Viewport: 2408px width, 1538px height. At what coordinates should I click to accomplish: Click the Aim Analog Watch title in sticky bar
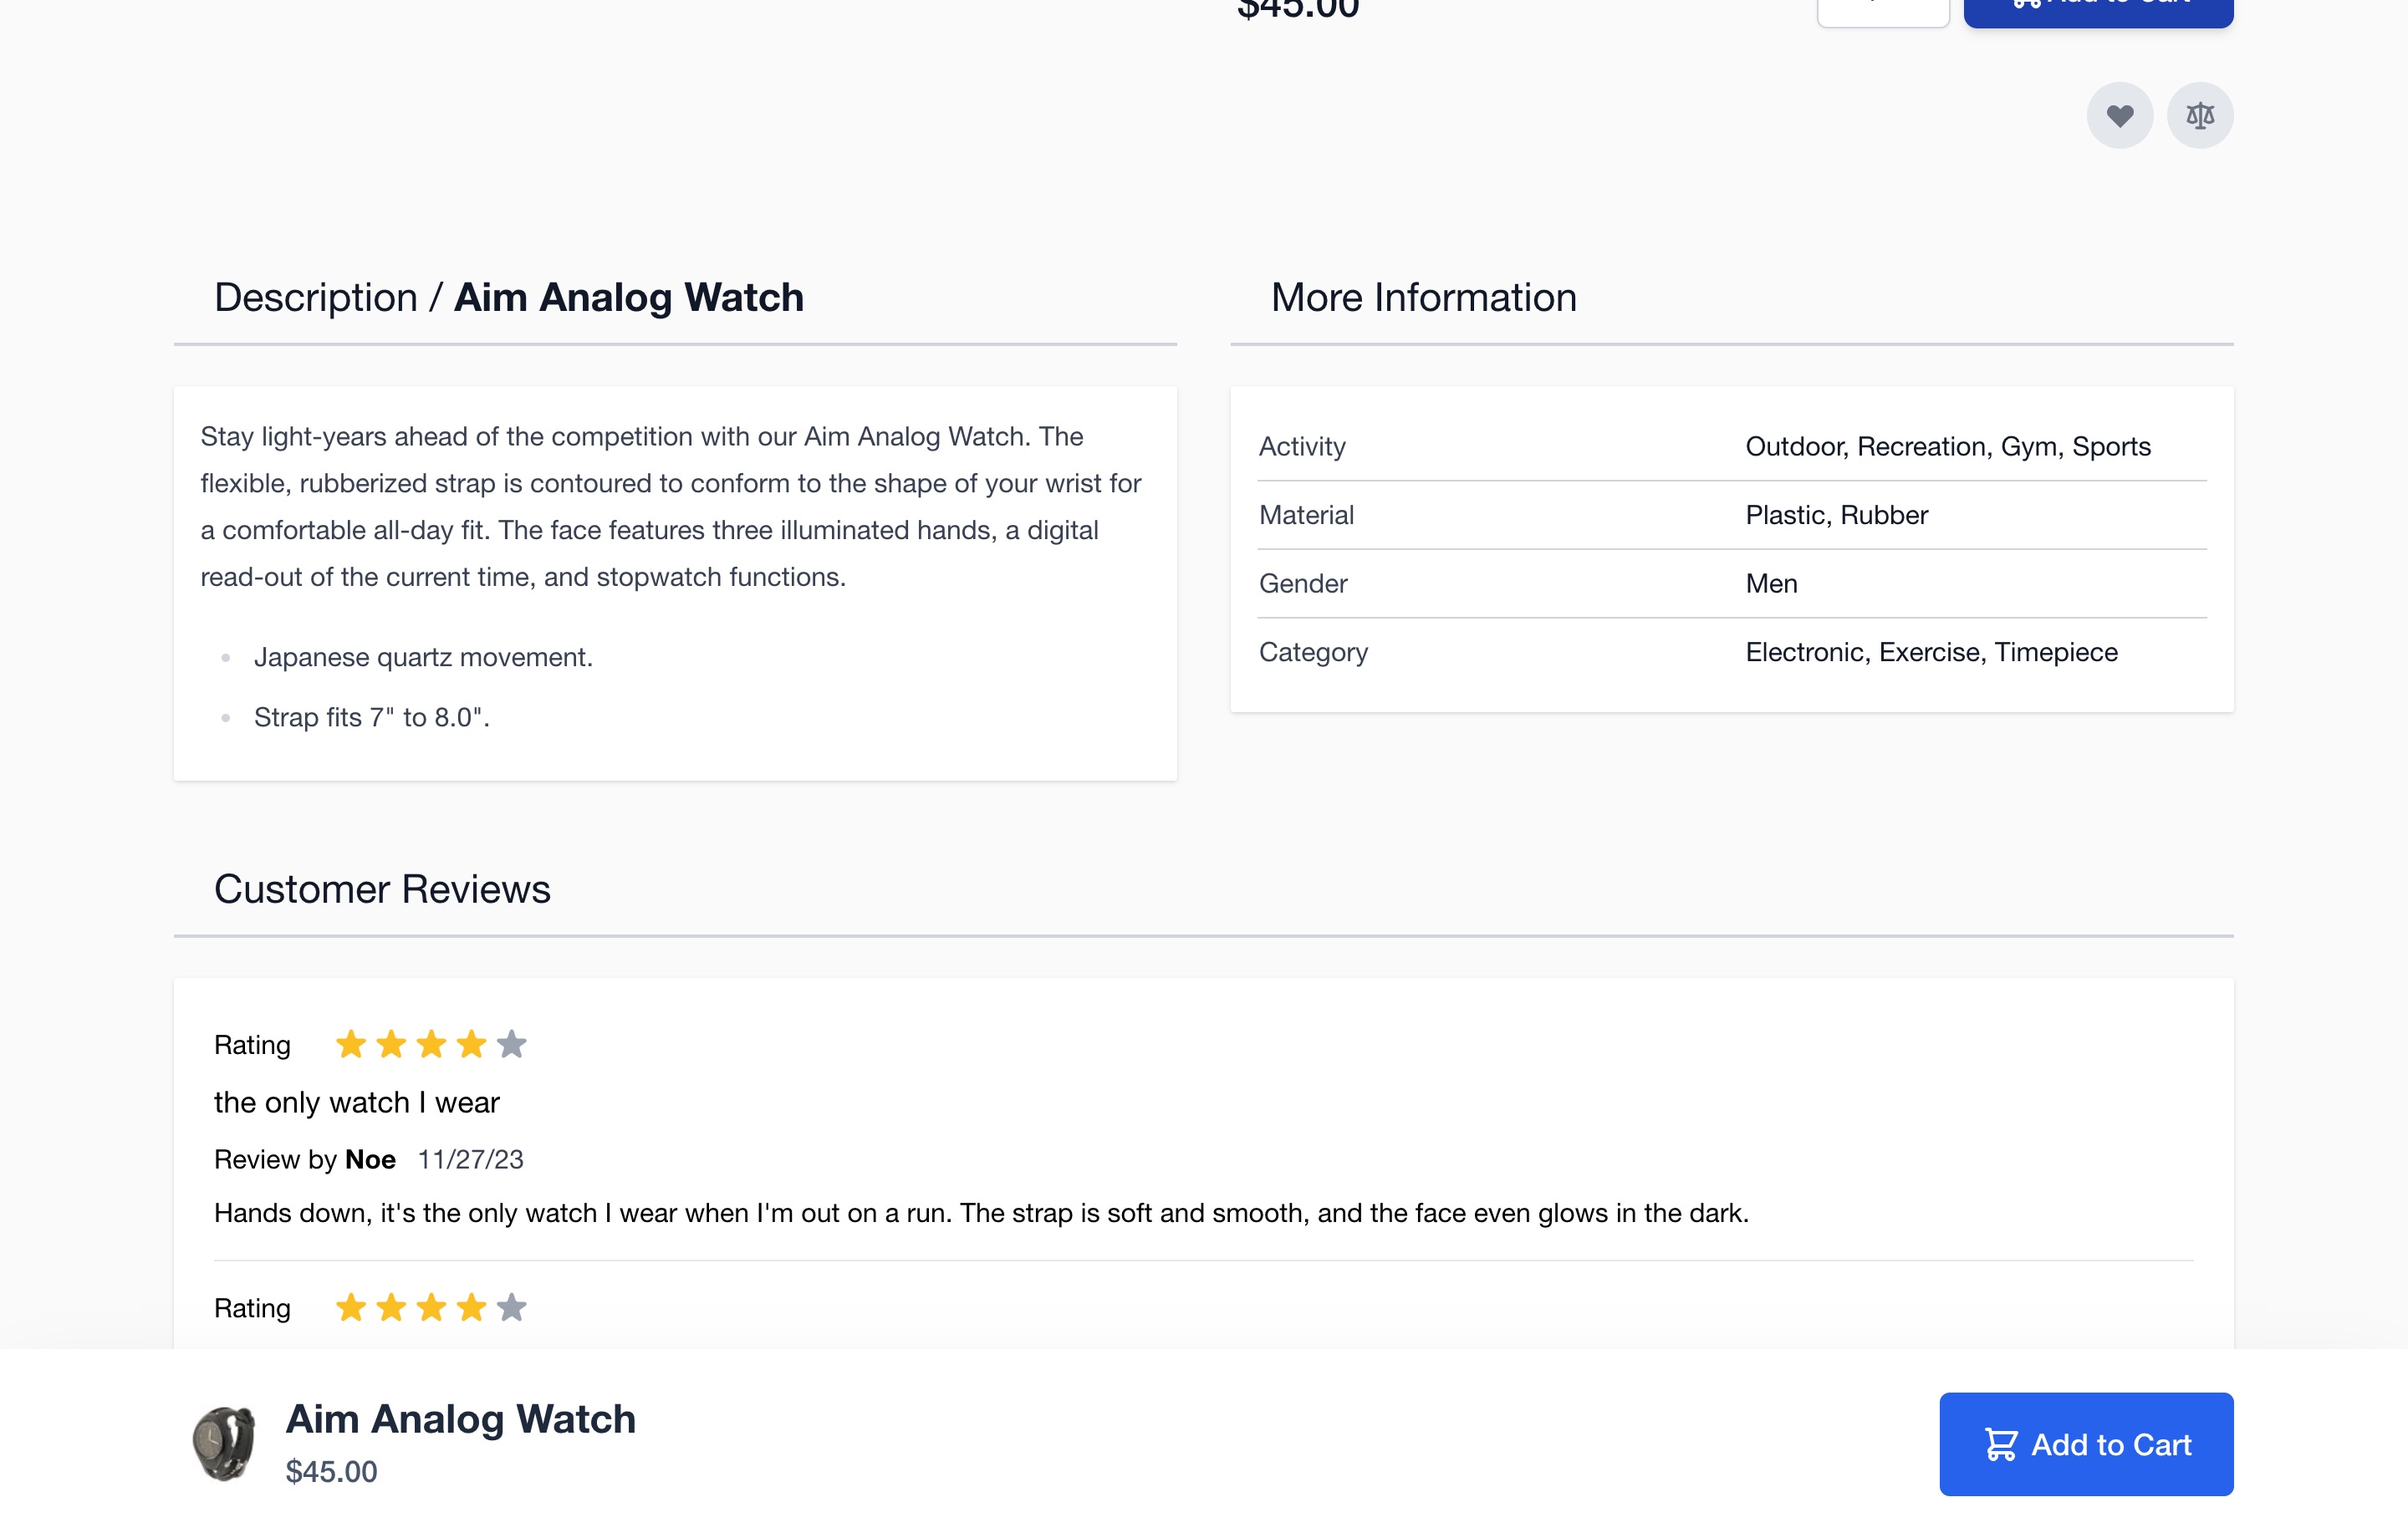click(x=460, y=1418)
